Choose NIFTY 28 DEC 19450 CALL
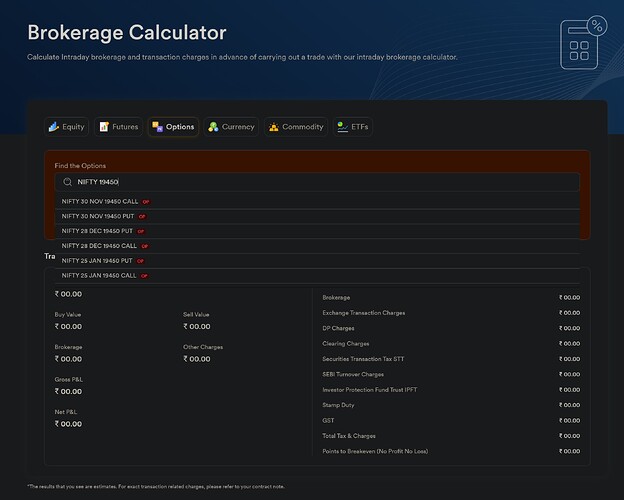624x500 pixels. coord(317,246)
